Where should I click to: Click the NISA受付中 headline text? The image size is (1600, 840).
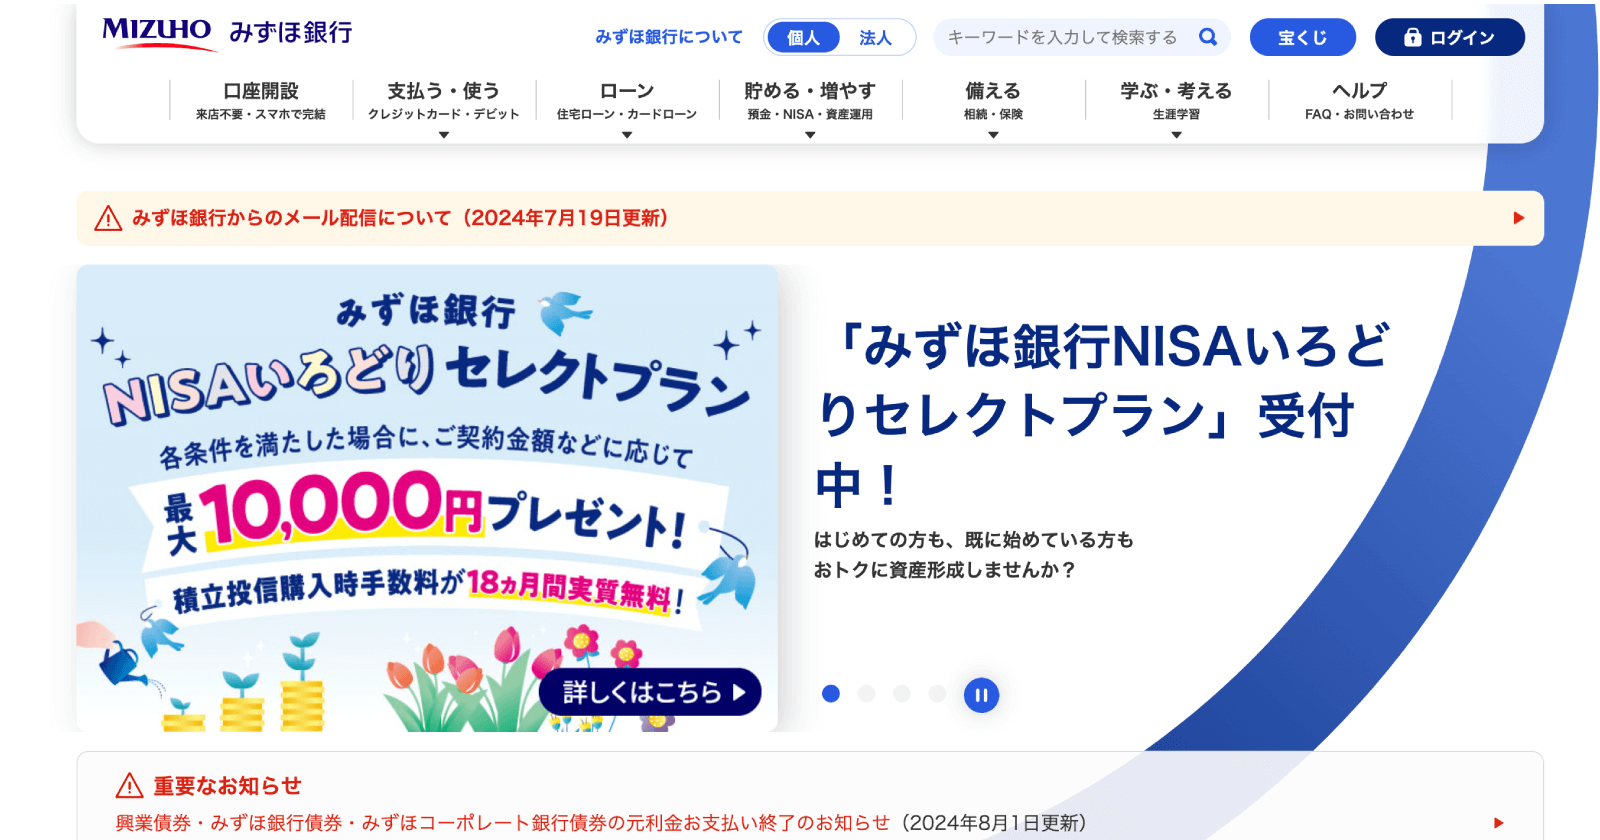pos(1102,414)
